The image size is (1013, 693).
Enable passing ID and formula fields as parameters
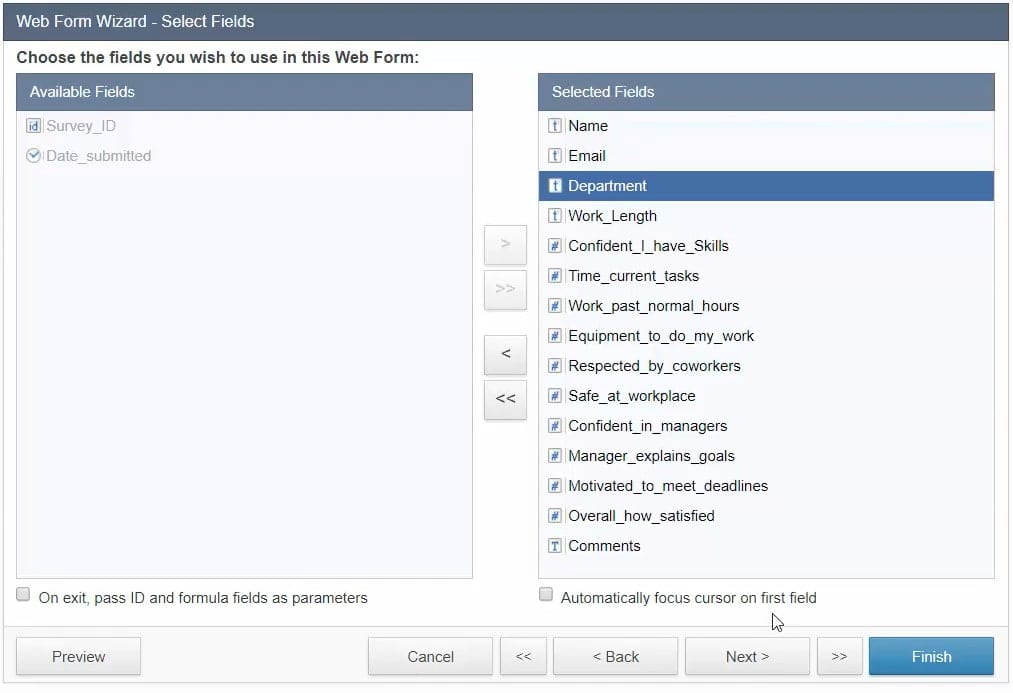click(x=23, y=595)
